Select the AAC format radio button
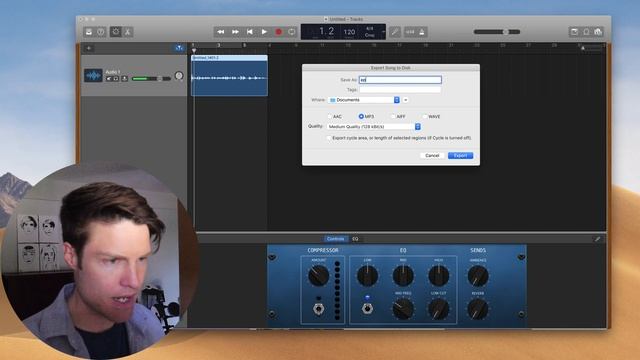Viewport: 640px width, 360px height. tap(330, 116)
